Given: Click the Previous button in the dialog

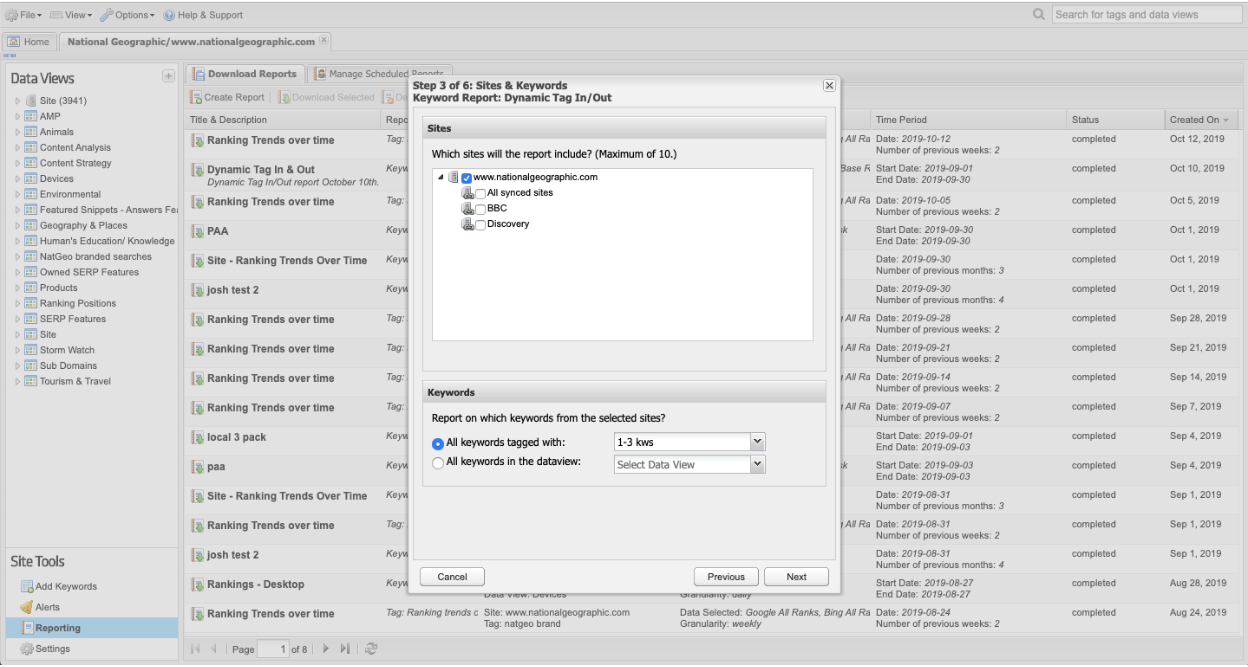Looking at the screenshot, I should tap(726, 577).
